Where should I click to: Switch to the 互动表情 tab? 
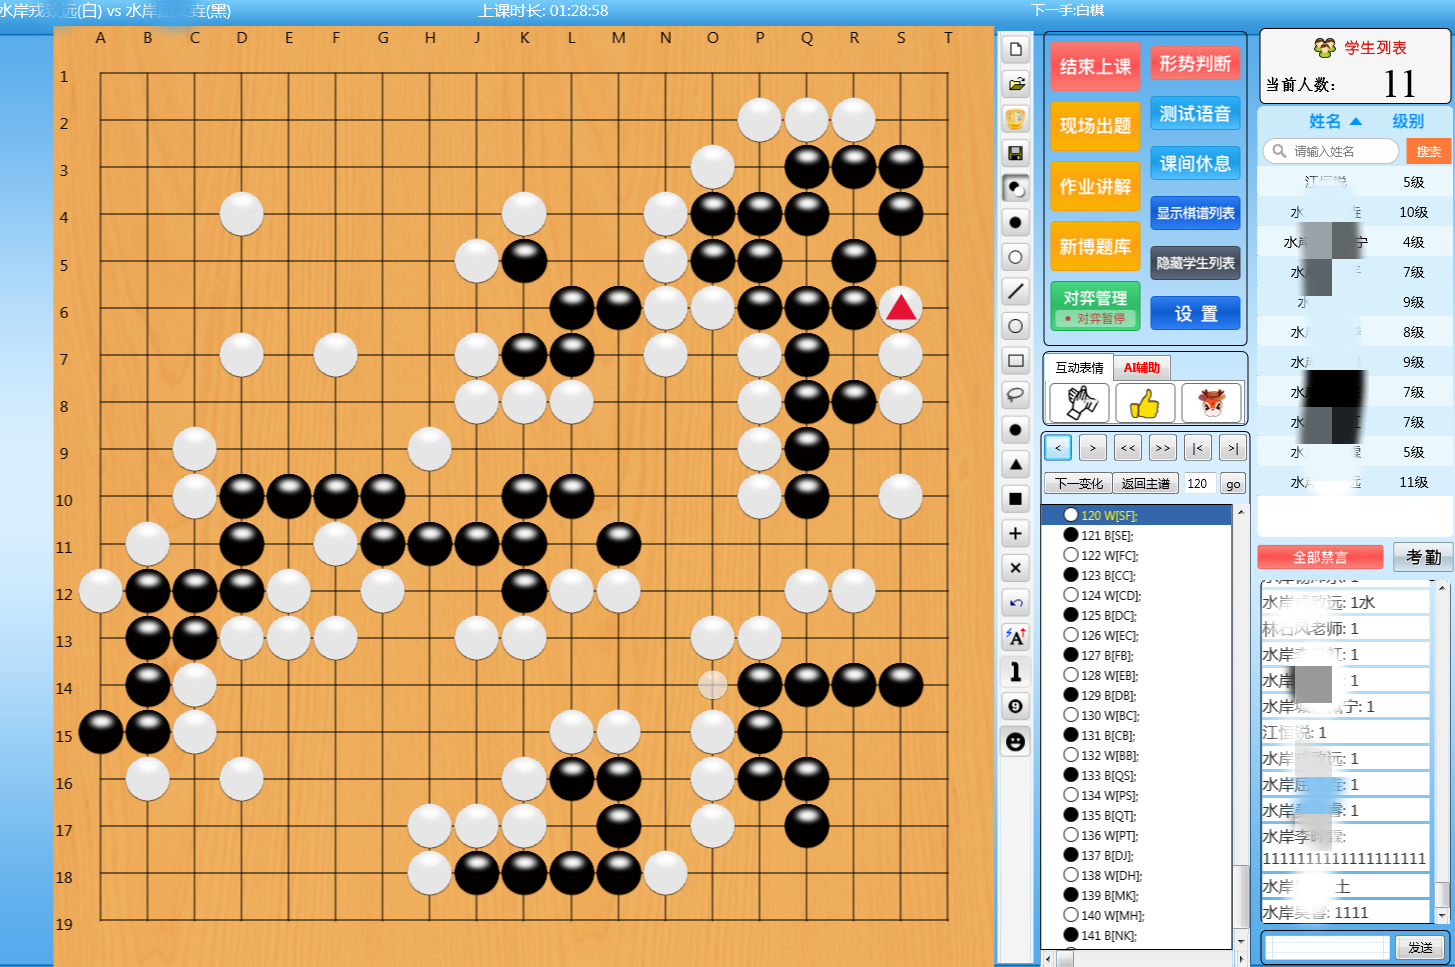coord(1079,368)
